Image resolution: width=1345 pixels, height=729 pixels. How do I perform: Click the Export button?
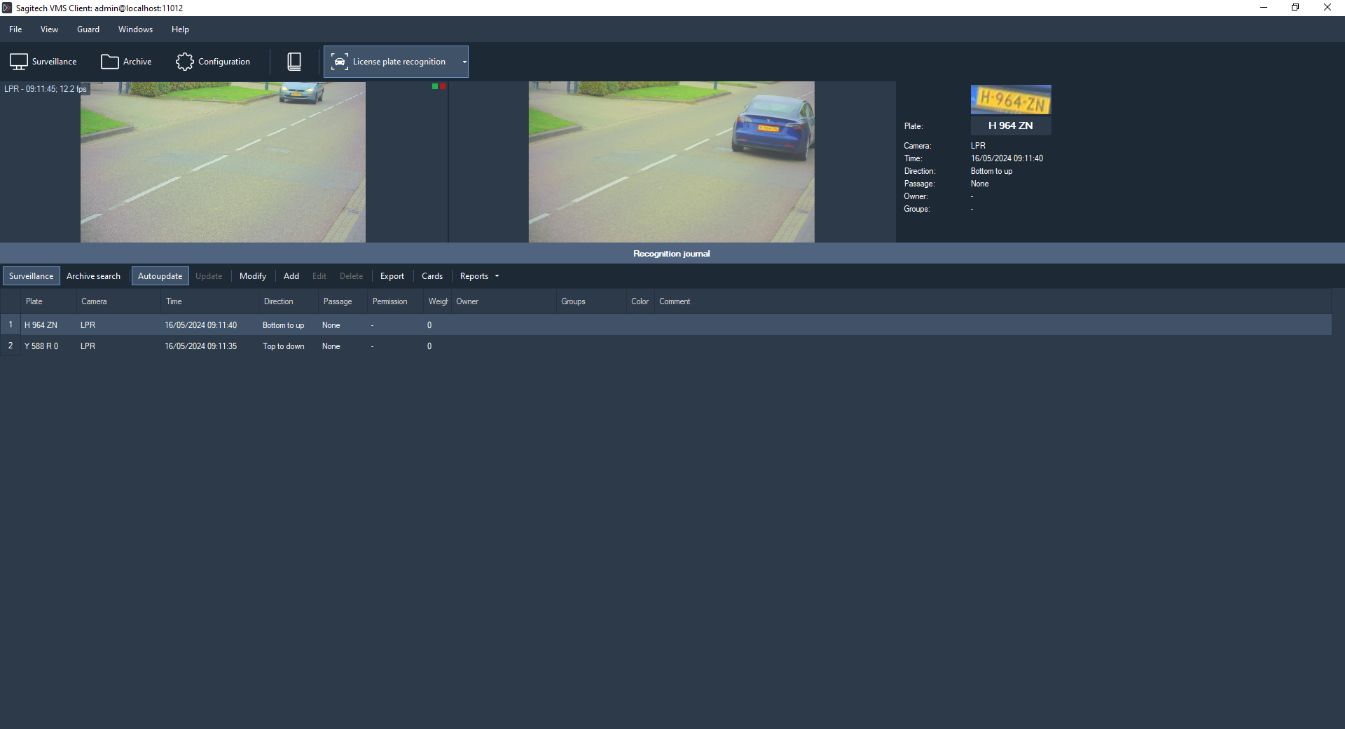click(x=392, y=276)
